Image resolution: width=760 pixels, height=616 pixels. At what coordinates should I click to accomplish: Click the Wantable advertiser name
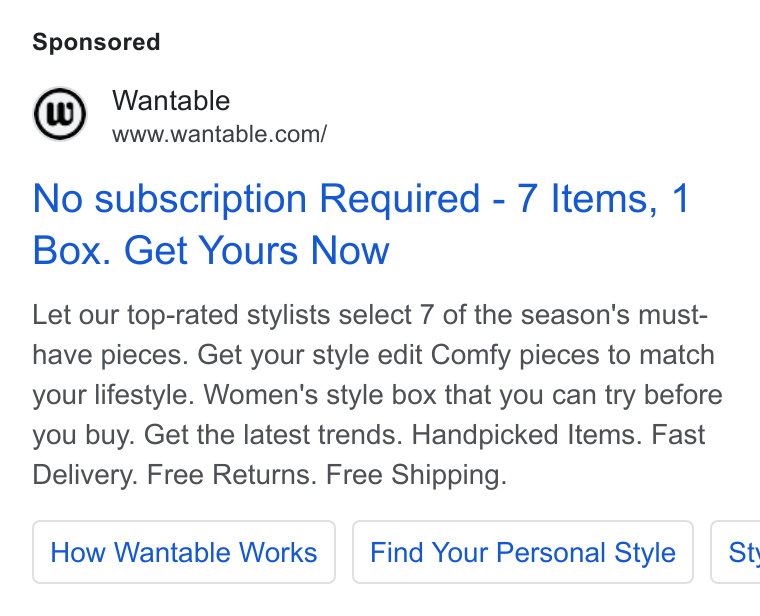click(171, 101)
